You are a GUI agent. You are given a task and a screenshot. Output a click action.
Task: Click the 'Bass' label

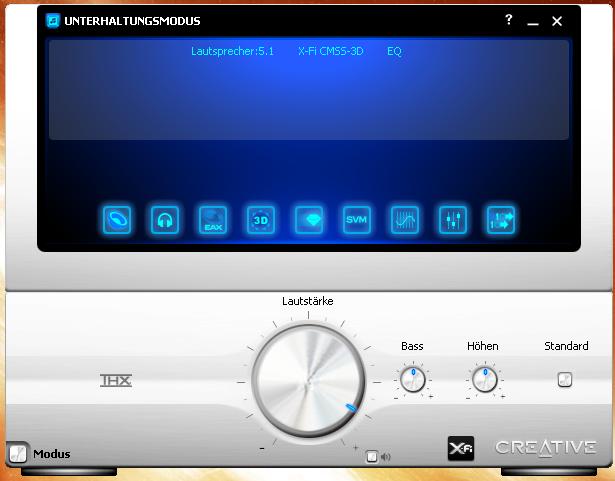(412, 346)
